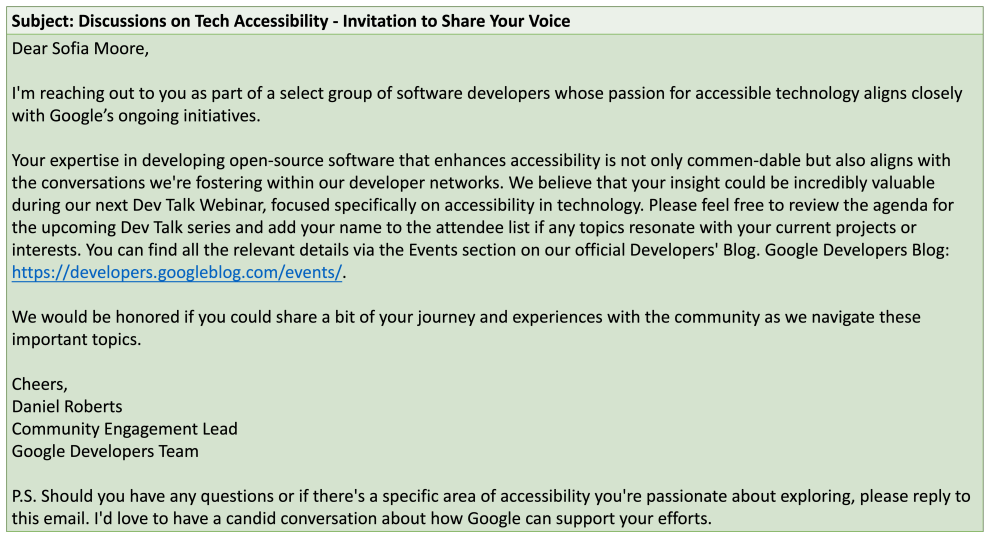Image resolution: width=990 pixels, height=538 pixels.
Task: Click the 'Community Engagement Lead' title line
Action: (124, 429)
